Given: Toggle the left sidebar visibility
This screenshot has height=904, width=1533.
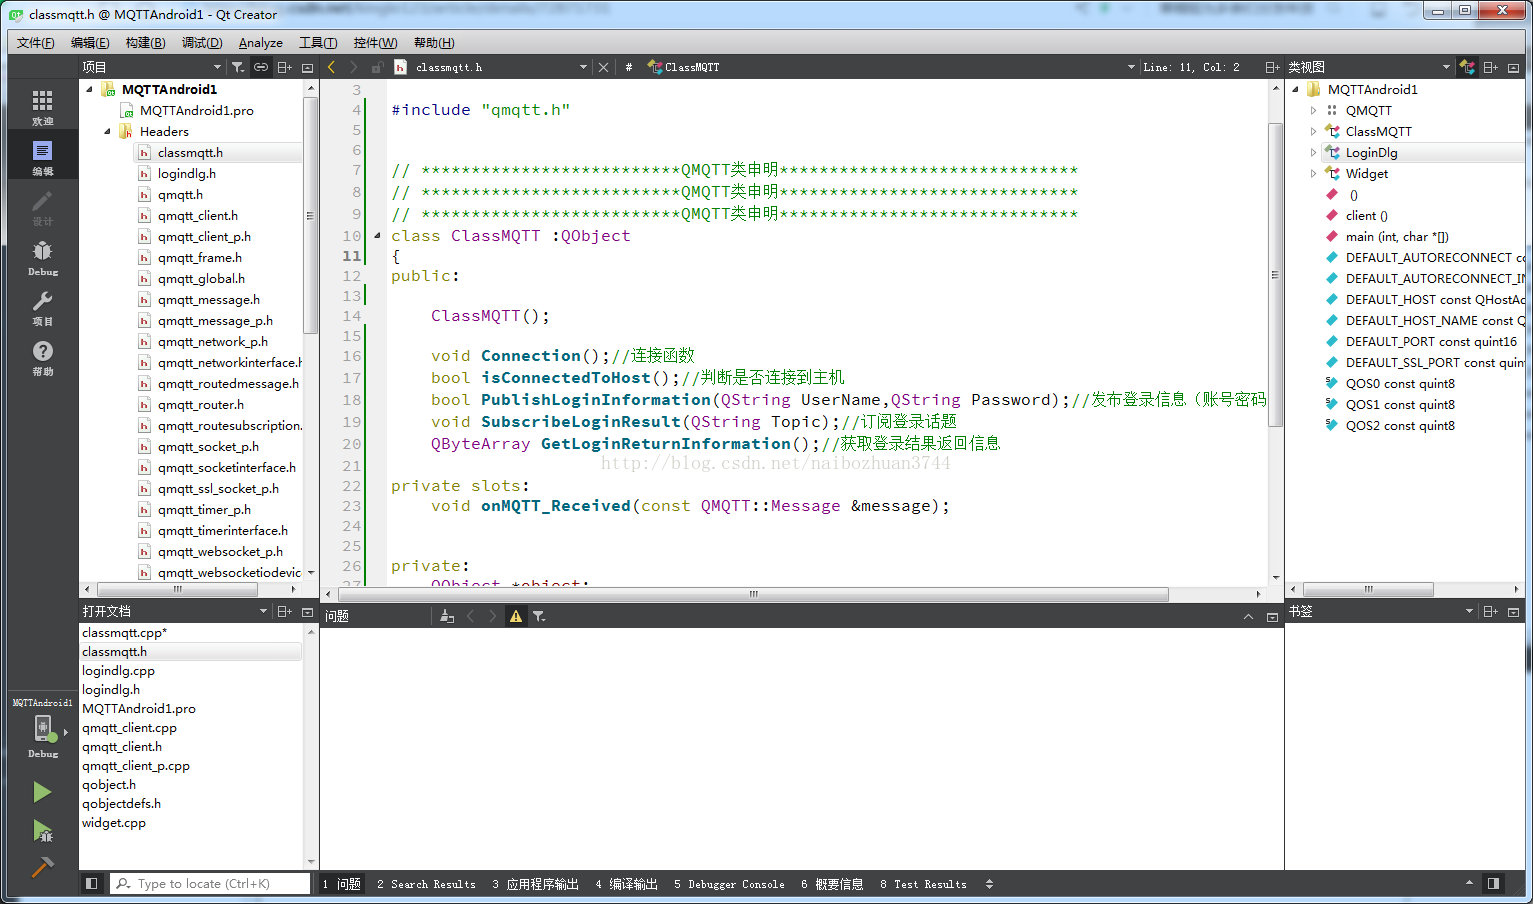Looking at the screenshot, I should click(91, 883).
